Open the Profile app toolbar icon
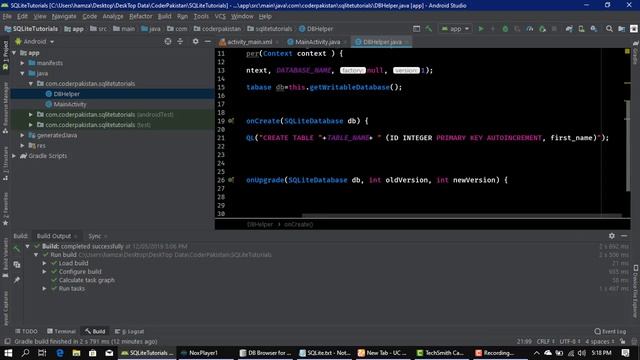Viewport: 640px width, 360px height. pyautogui.click(x=530, y=29)
